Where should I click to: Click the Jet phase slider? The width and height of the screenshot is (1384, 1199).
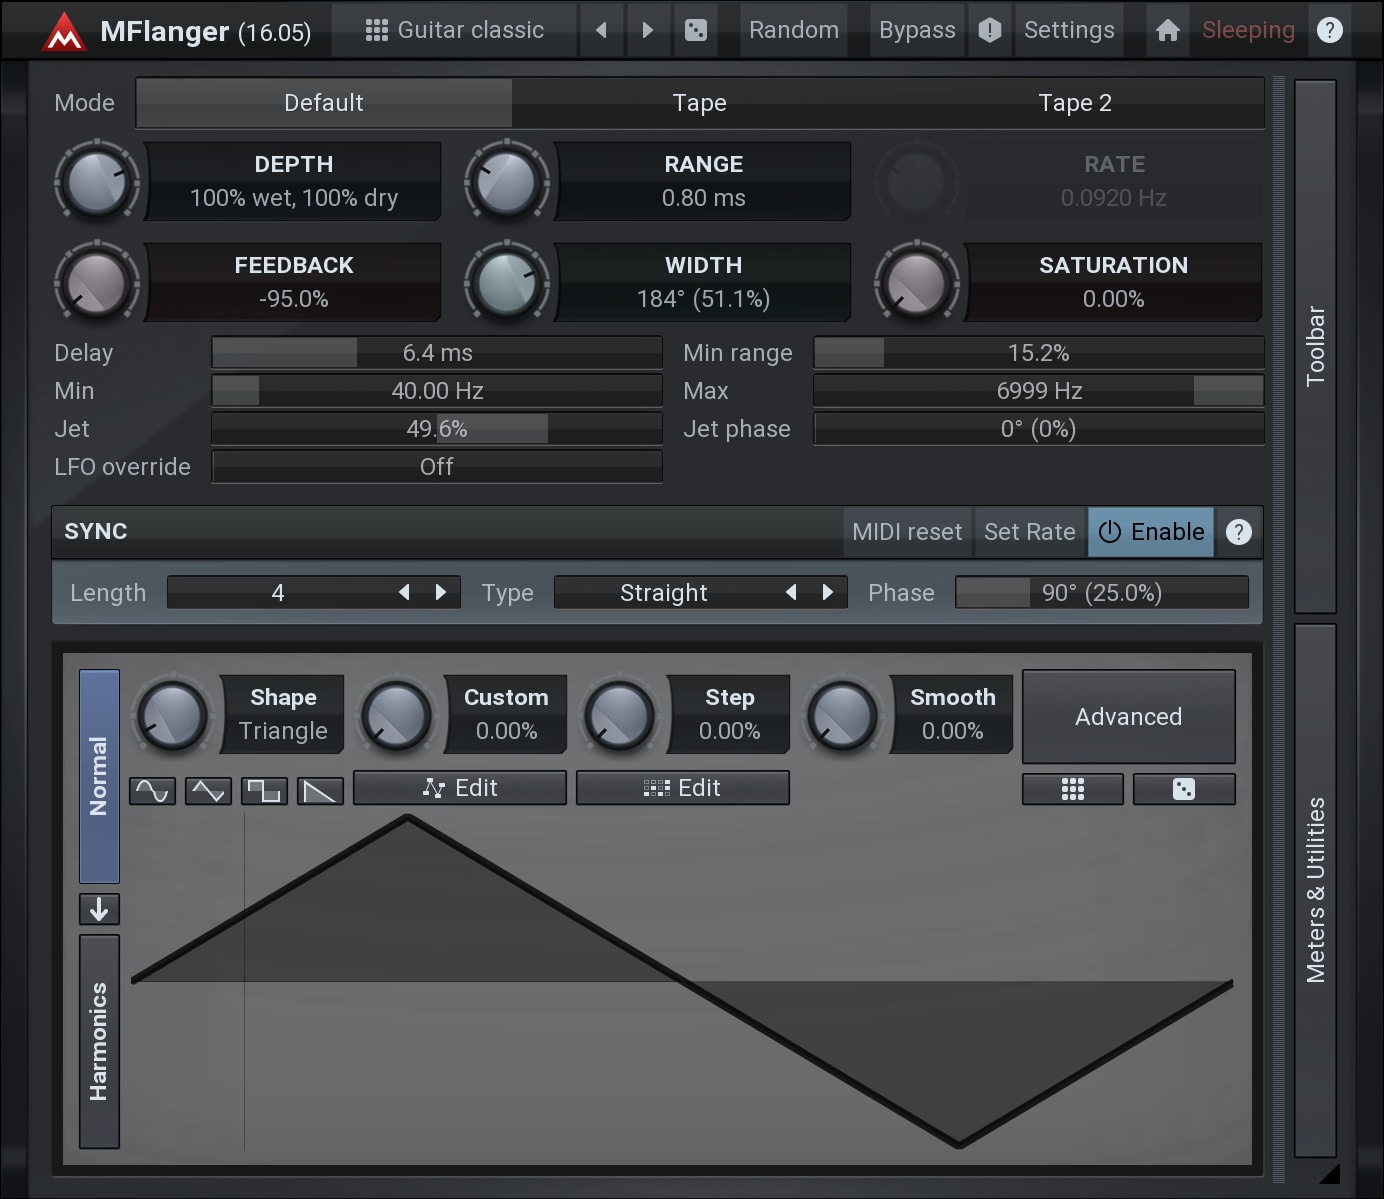click(1039, 429)
